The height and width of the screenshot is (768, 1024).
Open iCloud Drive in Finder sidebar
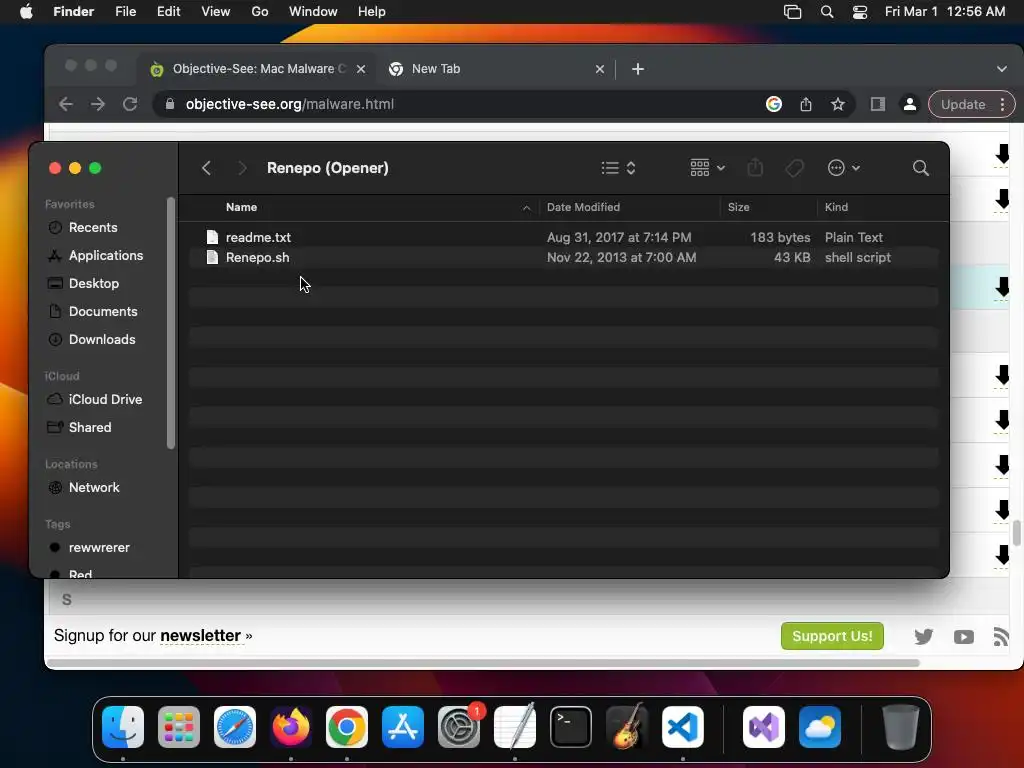coord(105,399)
